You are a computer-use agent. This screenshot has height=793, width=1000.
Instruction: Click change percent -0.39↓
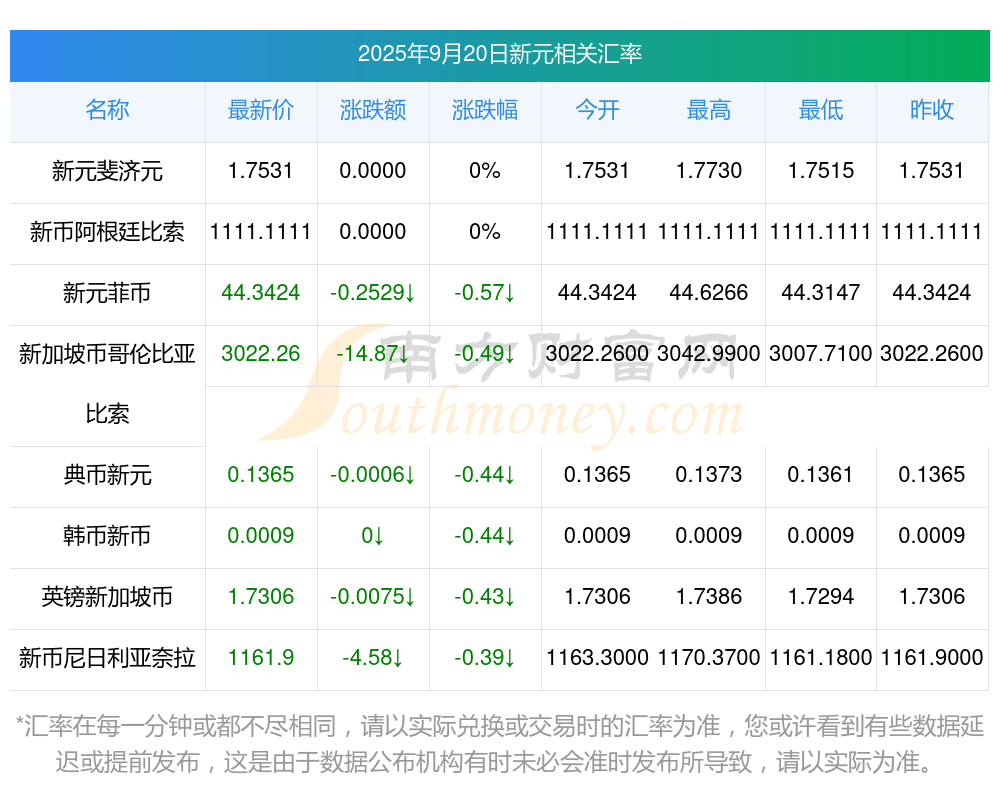(485, 657)
